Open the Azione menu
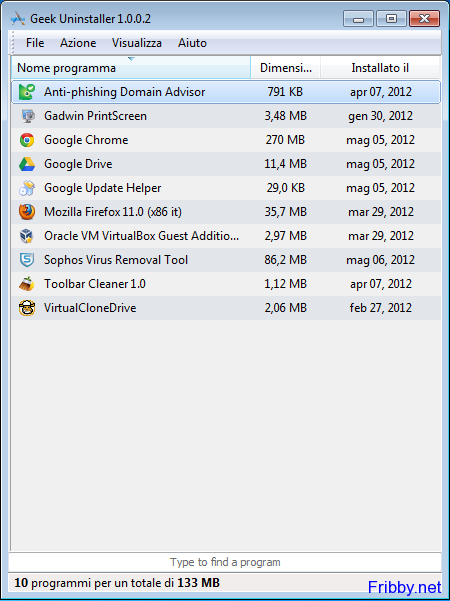450x601 pixels. 78,43
